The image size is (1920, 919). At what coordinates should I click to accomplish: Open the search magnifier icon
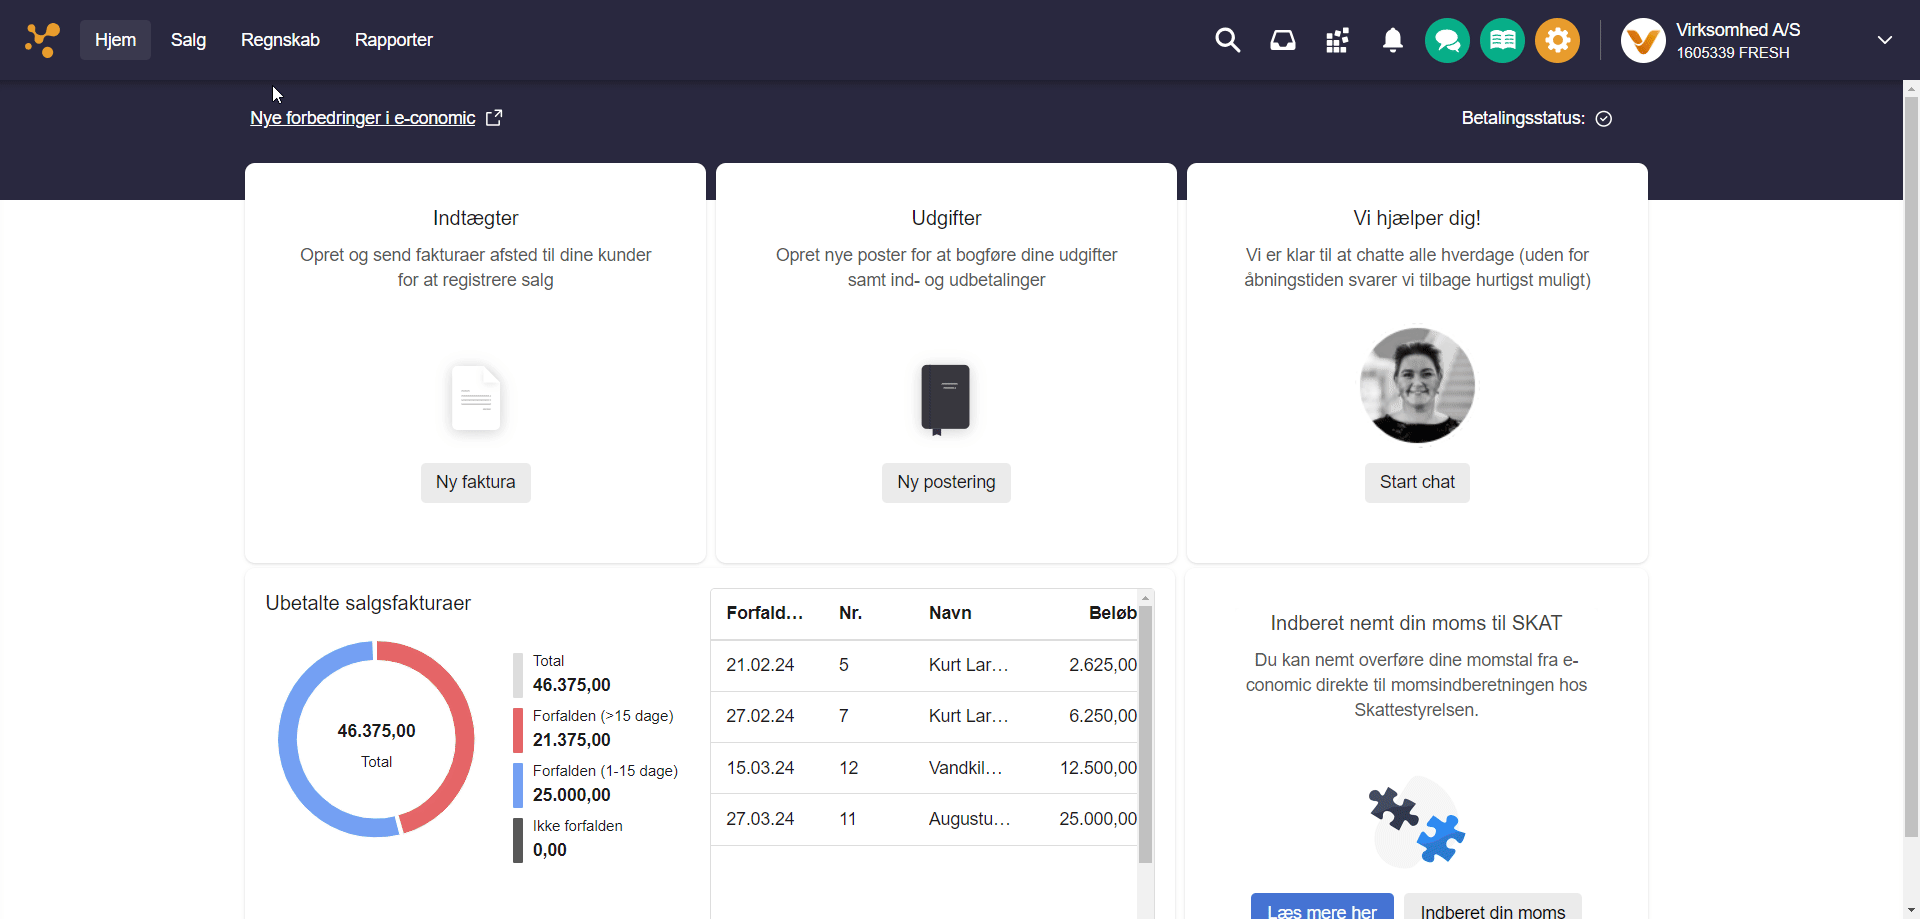pyautogui.click(x=1227, y=40)
